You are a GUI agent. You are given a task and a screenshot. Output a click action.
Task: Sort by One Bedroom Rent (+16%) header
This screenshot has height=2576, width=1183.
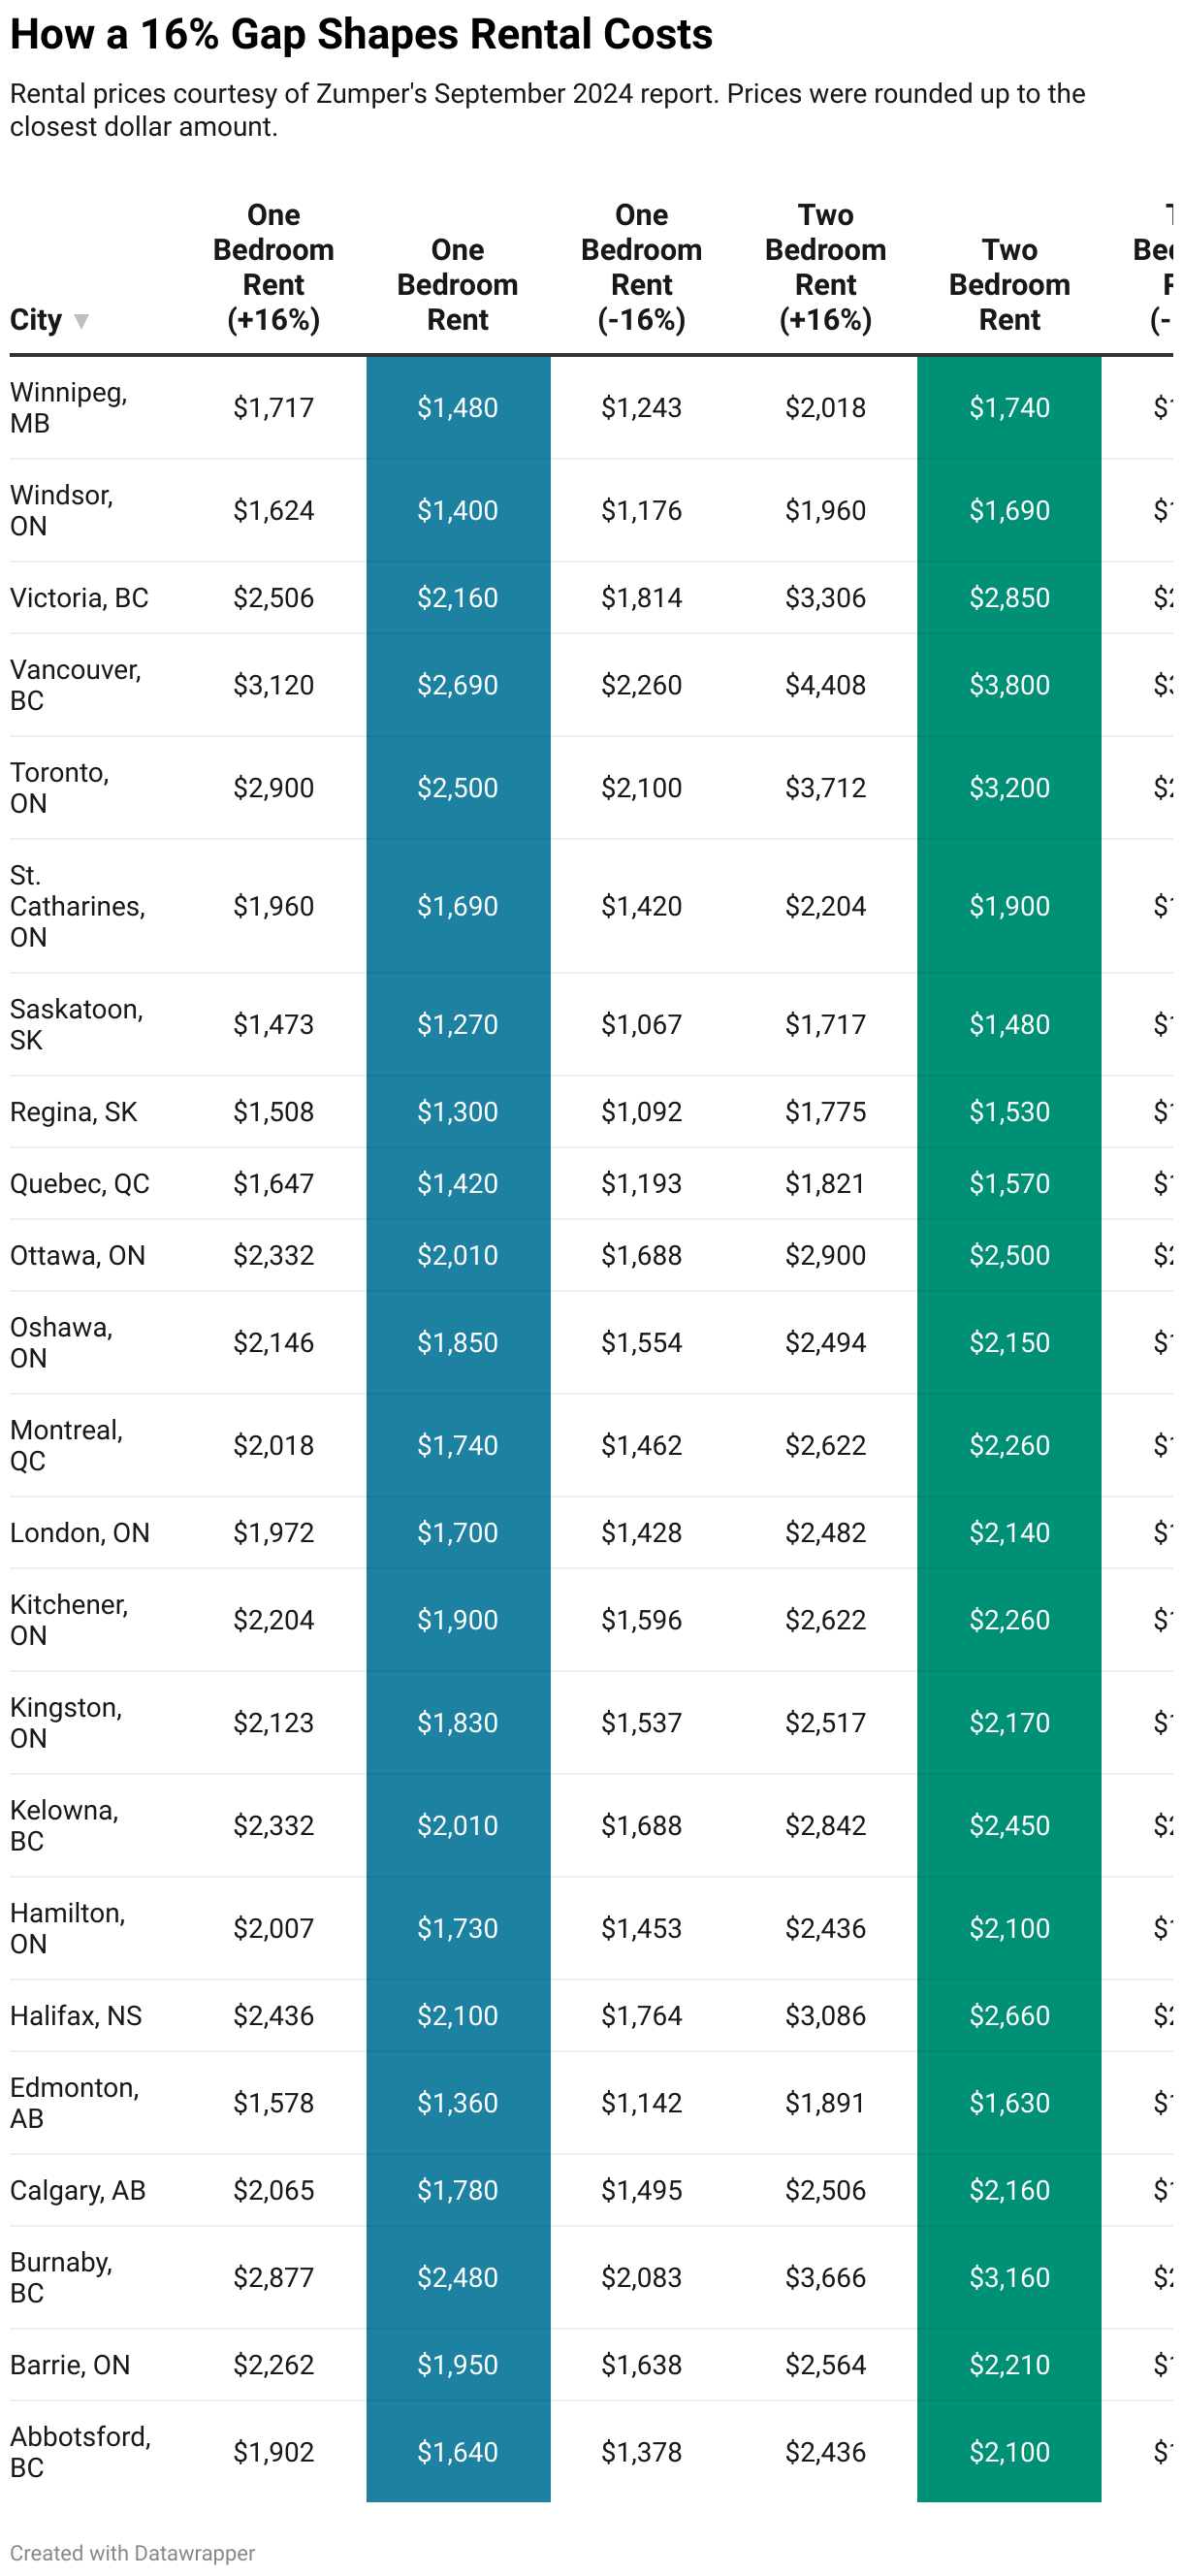[x=273, y=268]
